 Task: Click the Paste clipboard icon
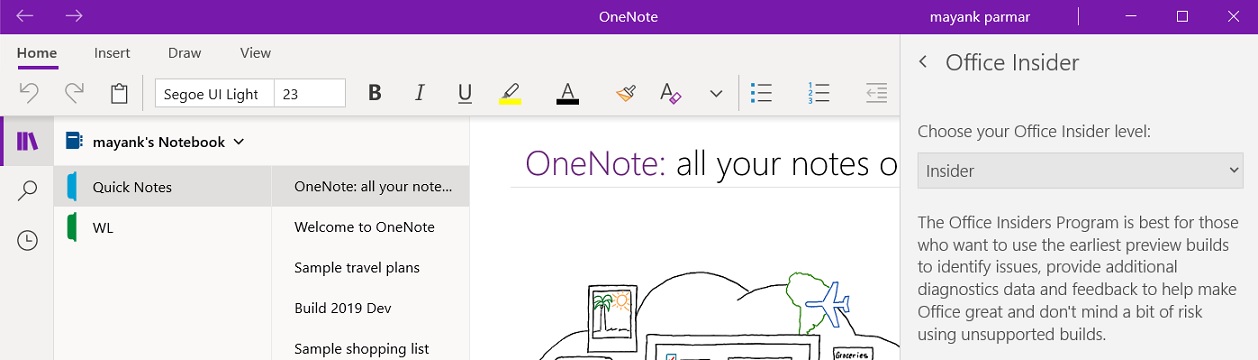pos(119,93)
